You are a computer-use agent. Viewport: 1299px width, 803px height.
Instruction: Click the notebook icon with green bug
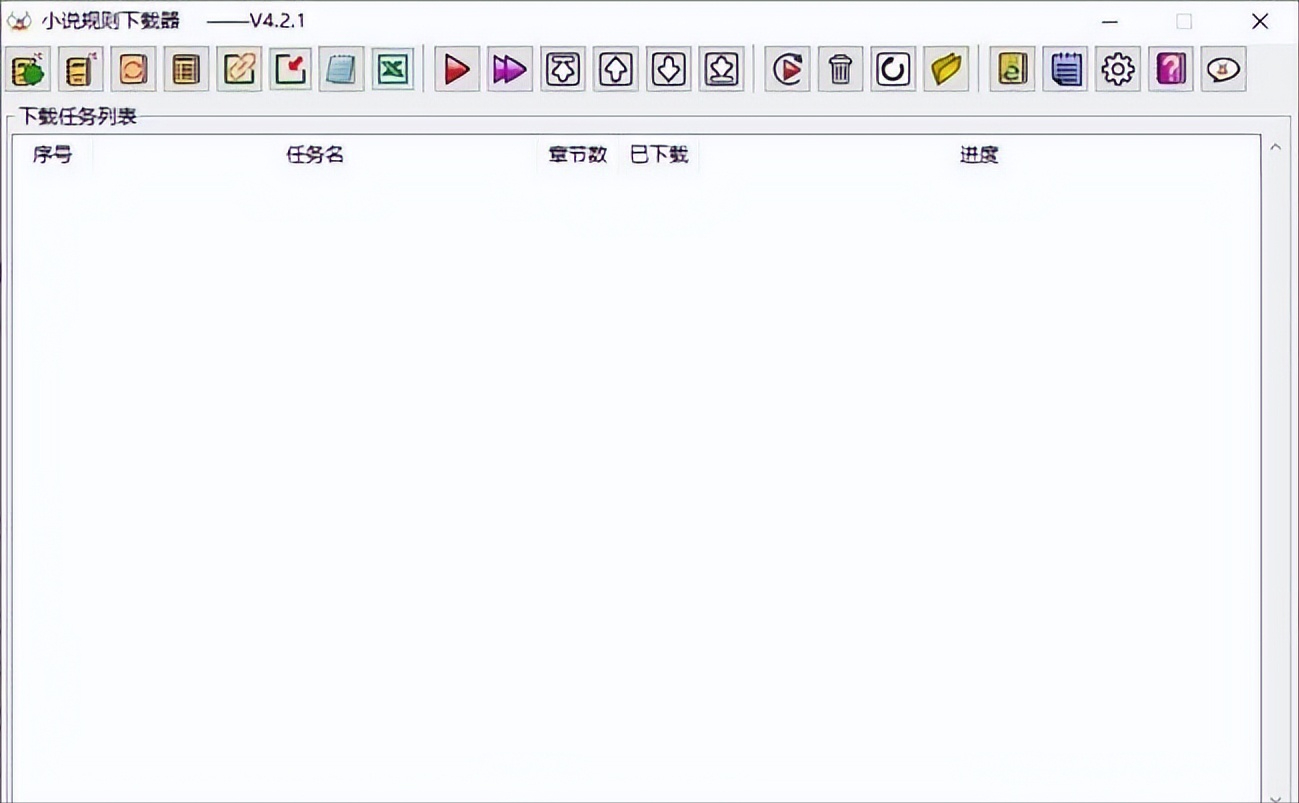coord(29,69)
